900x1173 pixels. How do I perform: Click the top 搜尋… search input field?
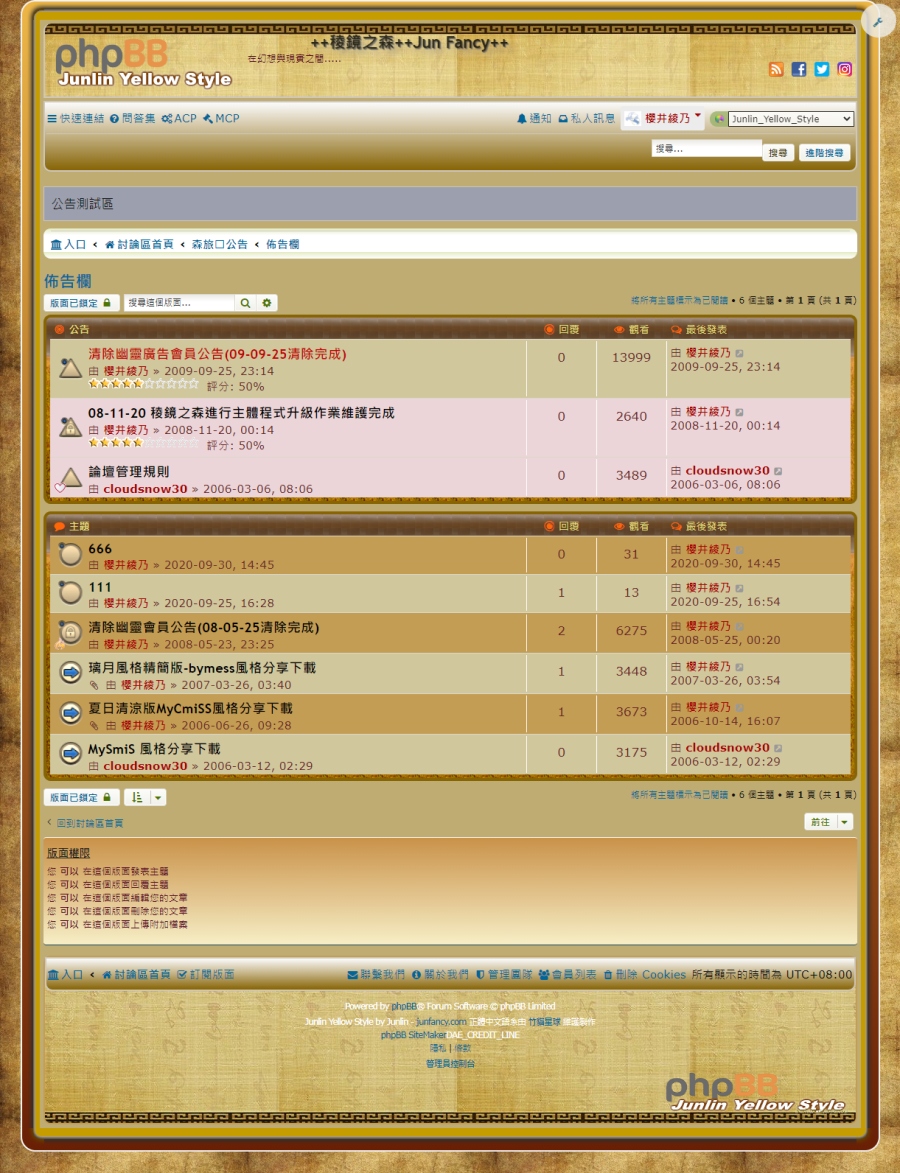pyautogui.click(x=706, y=149)
